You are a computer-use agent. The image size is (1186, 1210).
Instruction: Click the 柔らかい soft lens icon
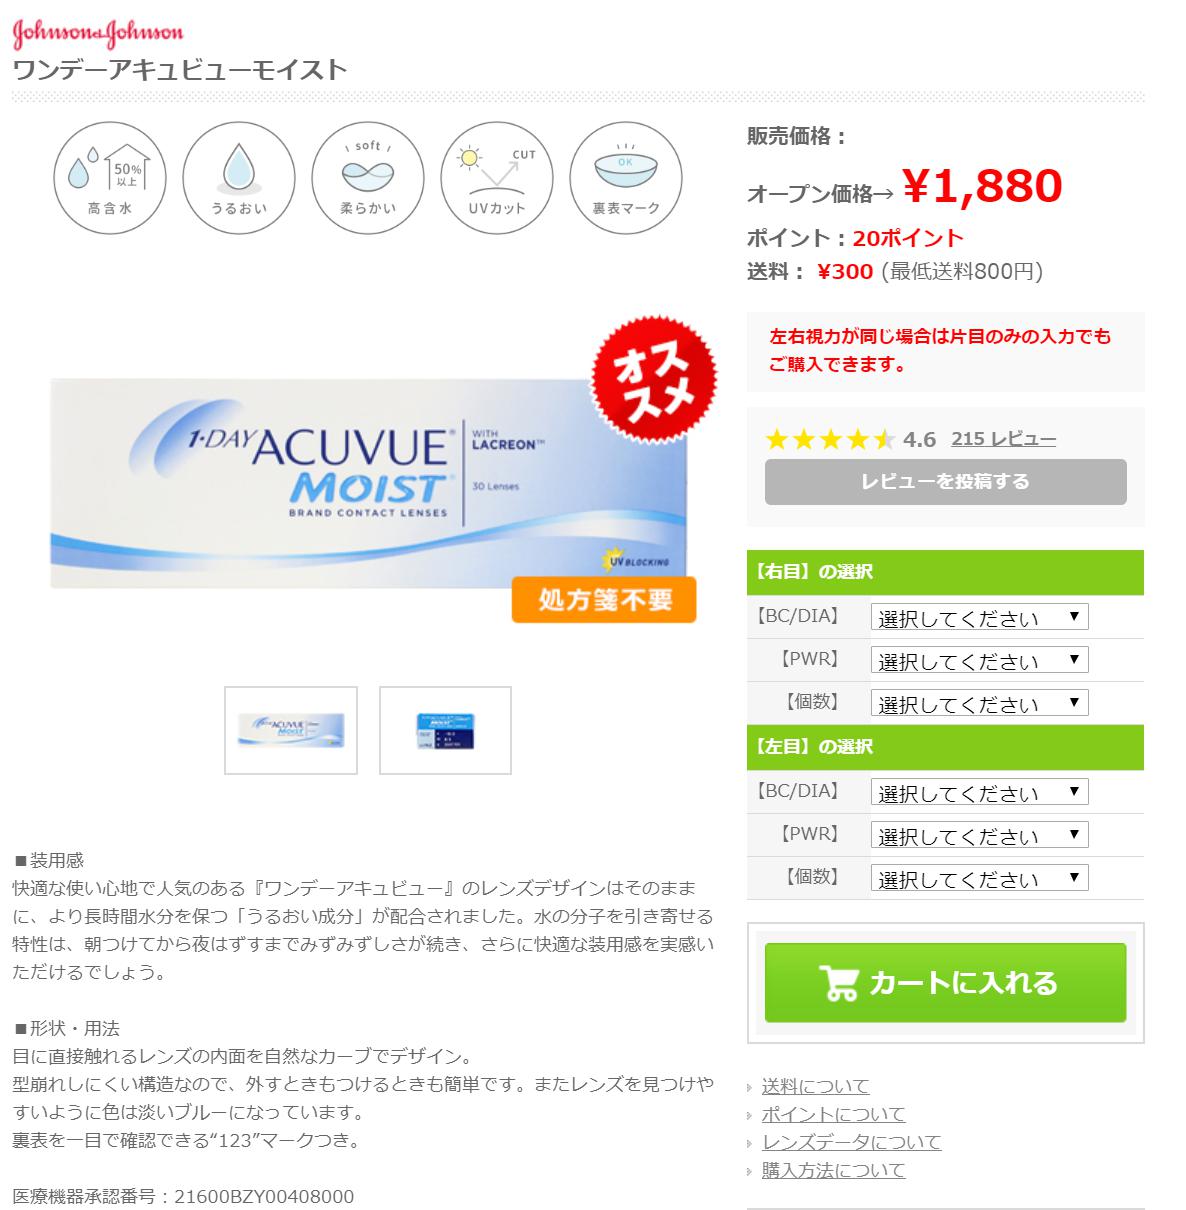368,179
